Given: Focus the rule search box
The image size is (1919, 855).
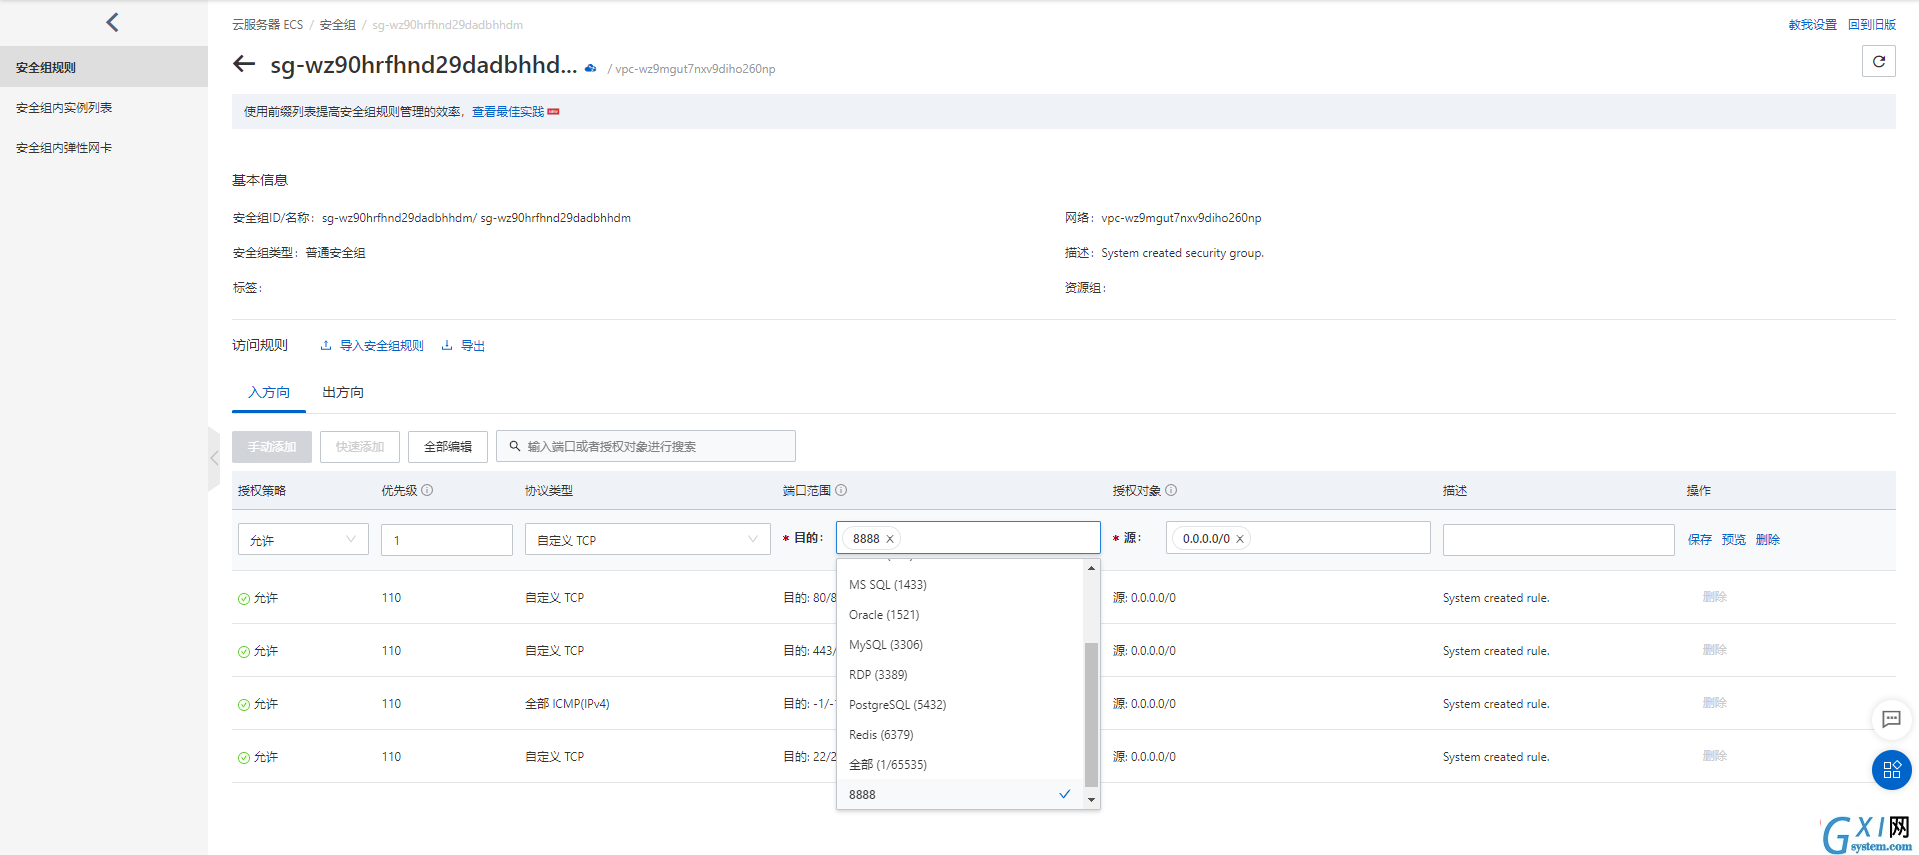Looking at the screenshot, I should (x=646, y=446).
